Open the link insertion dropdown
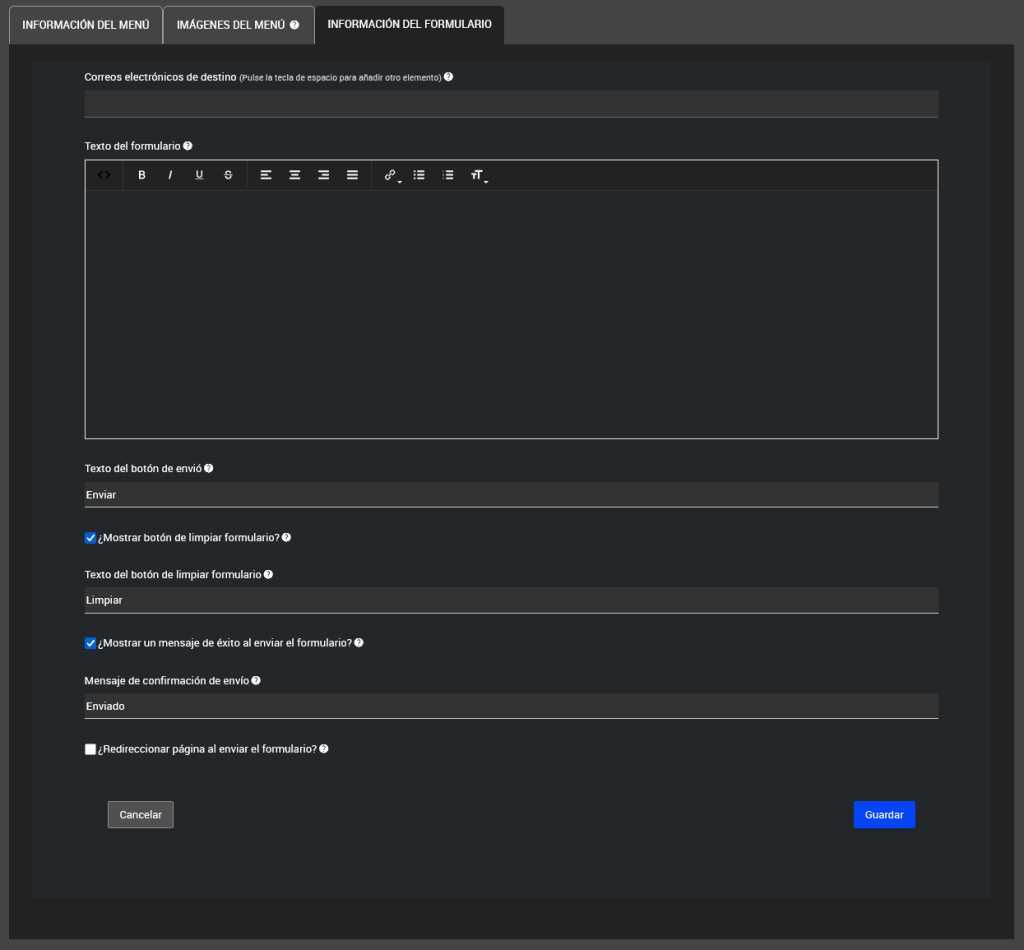 (x=391, y=175)
